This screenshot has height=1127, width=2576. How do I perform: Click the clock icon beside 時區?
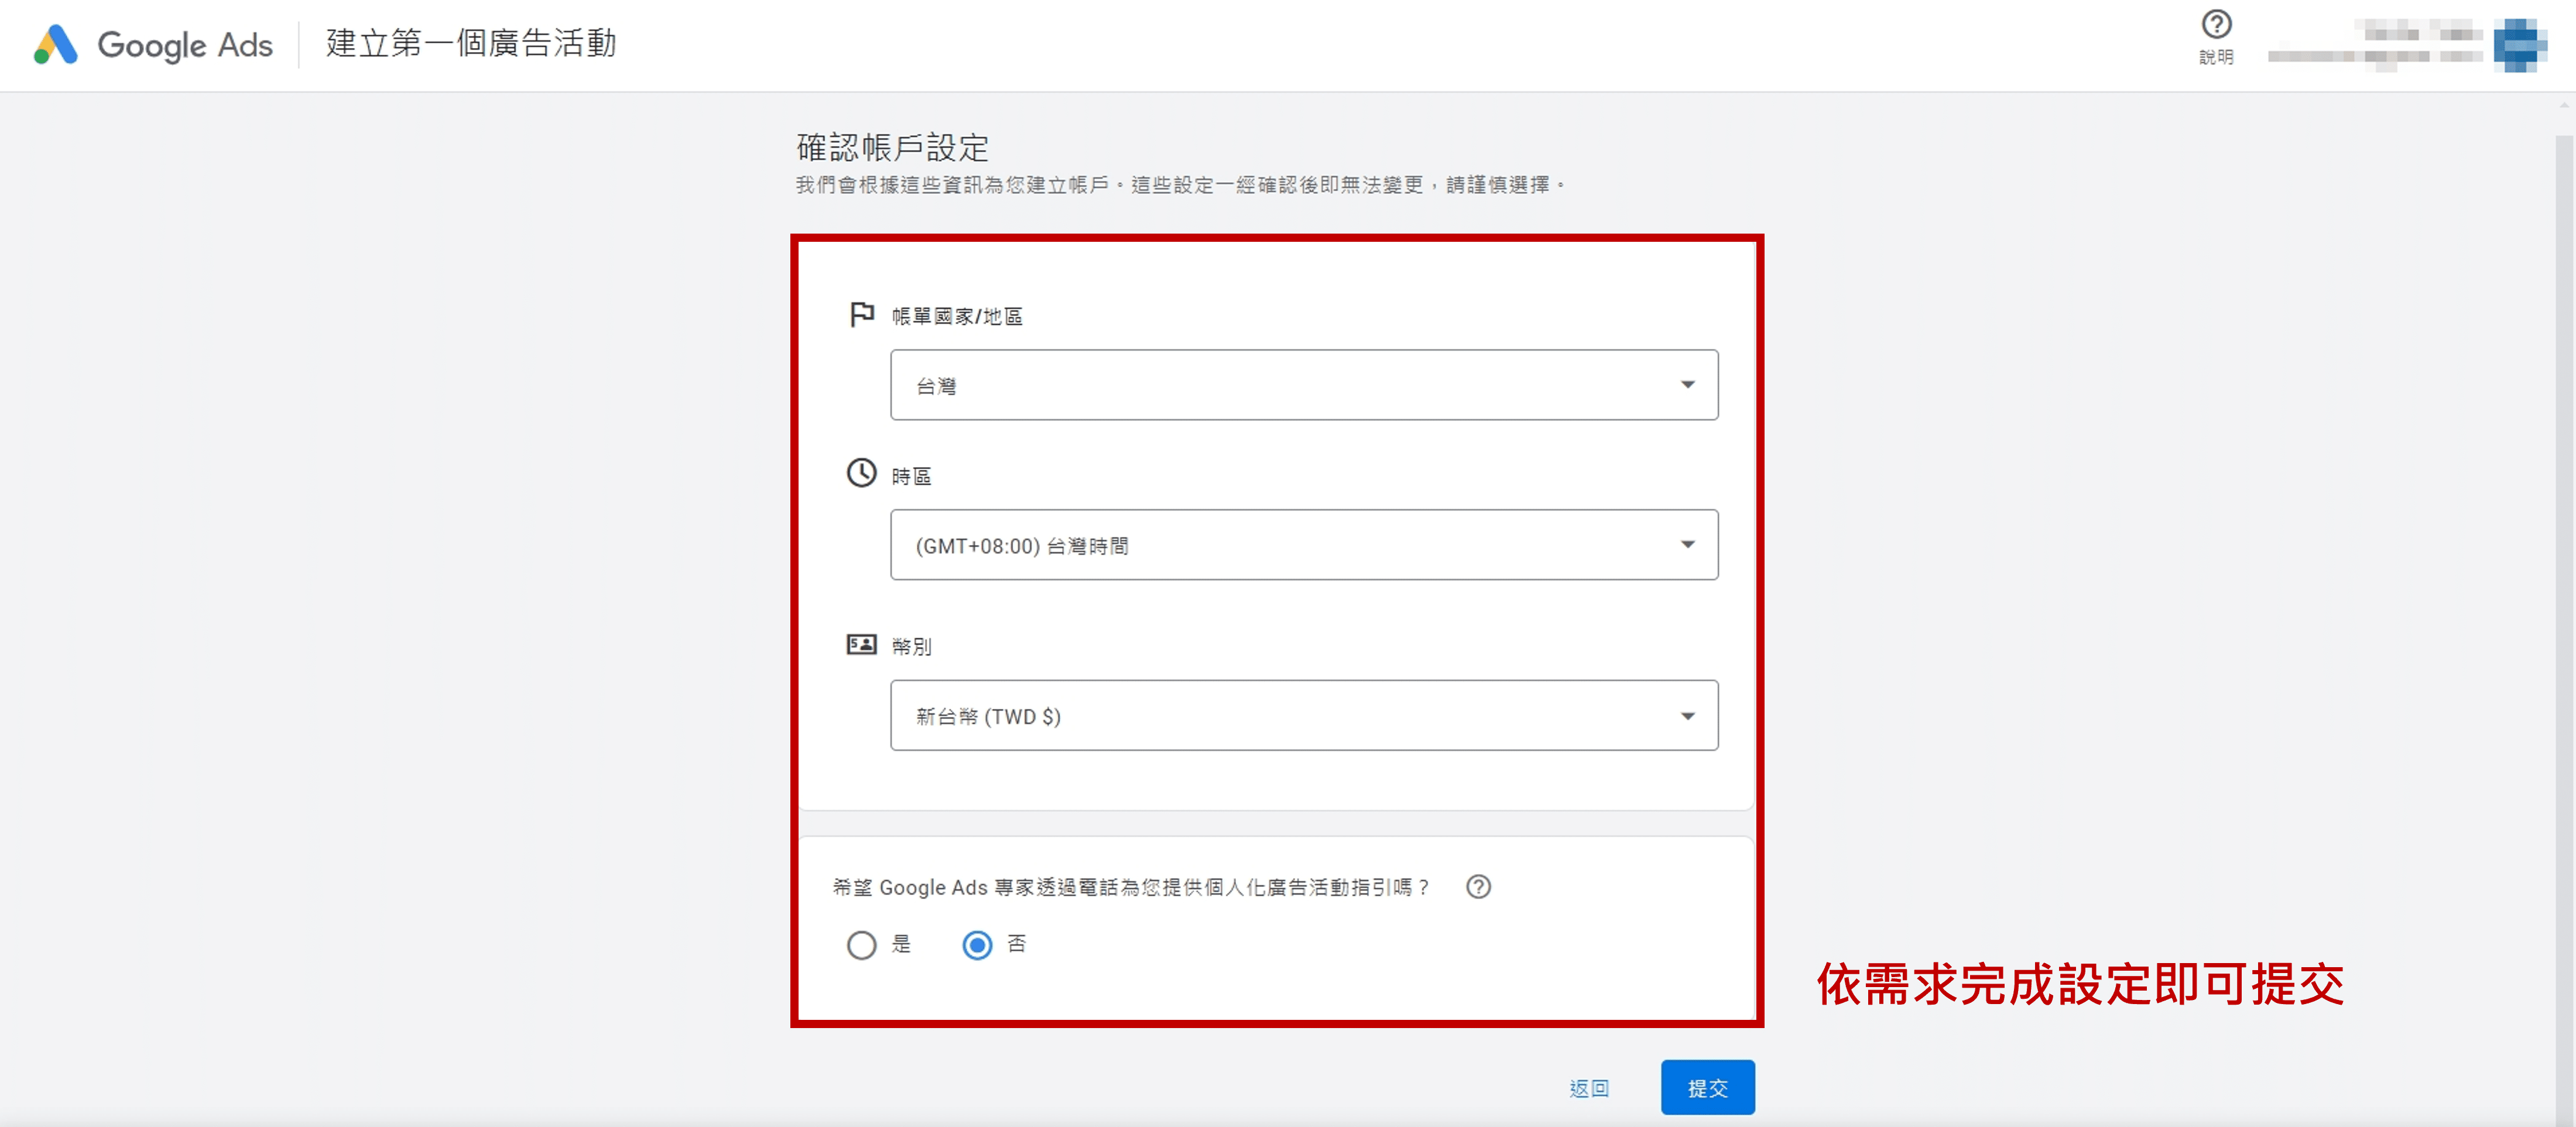pos(861,473)
